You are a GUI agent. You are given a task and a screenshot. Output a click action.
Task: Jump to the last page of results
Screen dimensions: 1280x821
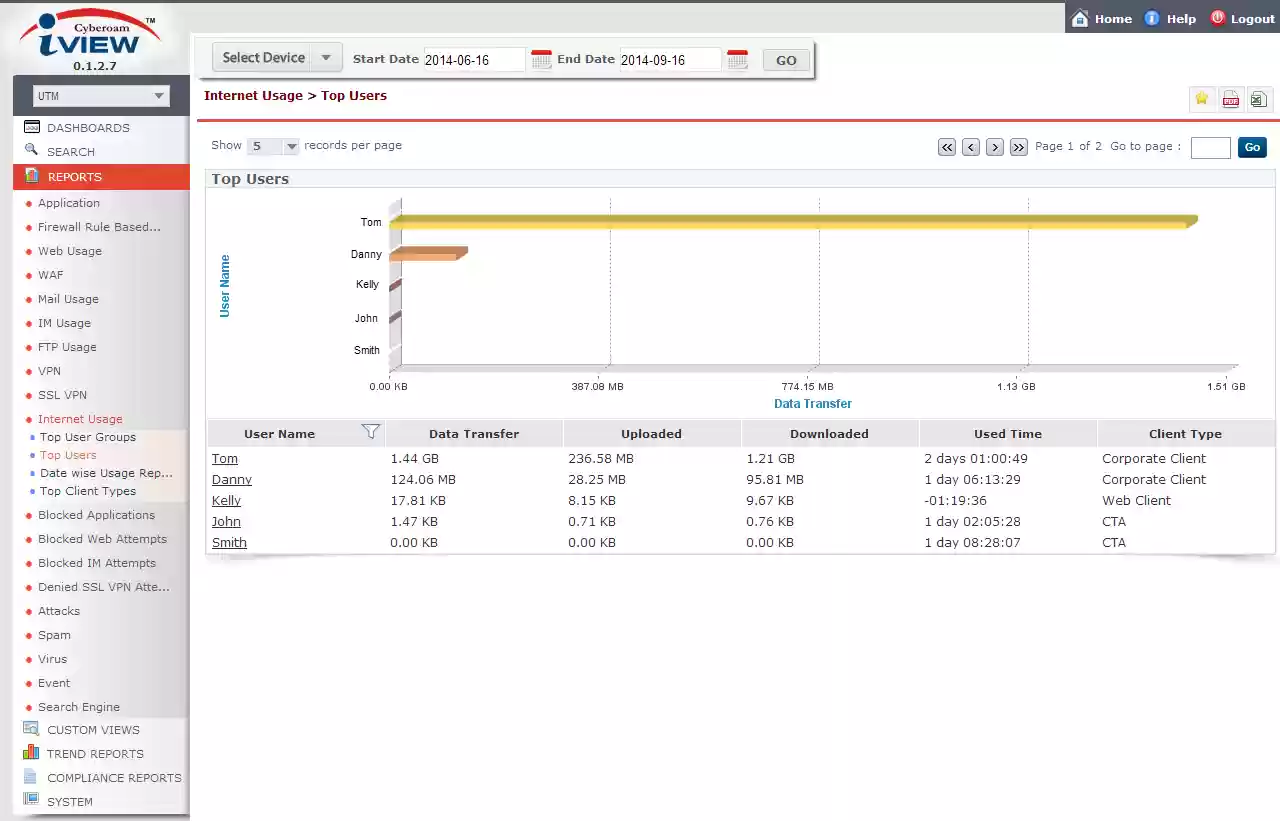(1018, 146)
